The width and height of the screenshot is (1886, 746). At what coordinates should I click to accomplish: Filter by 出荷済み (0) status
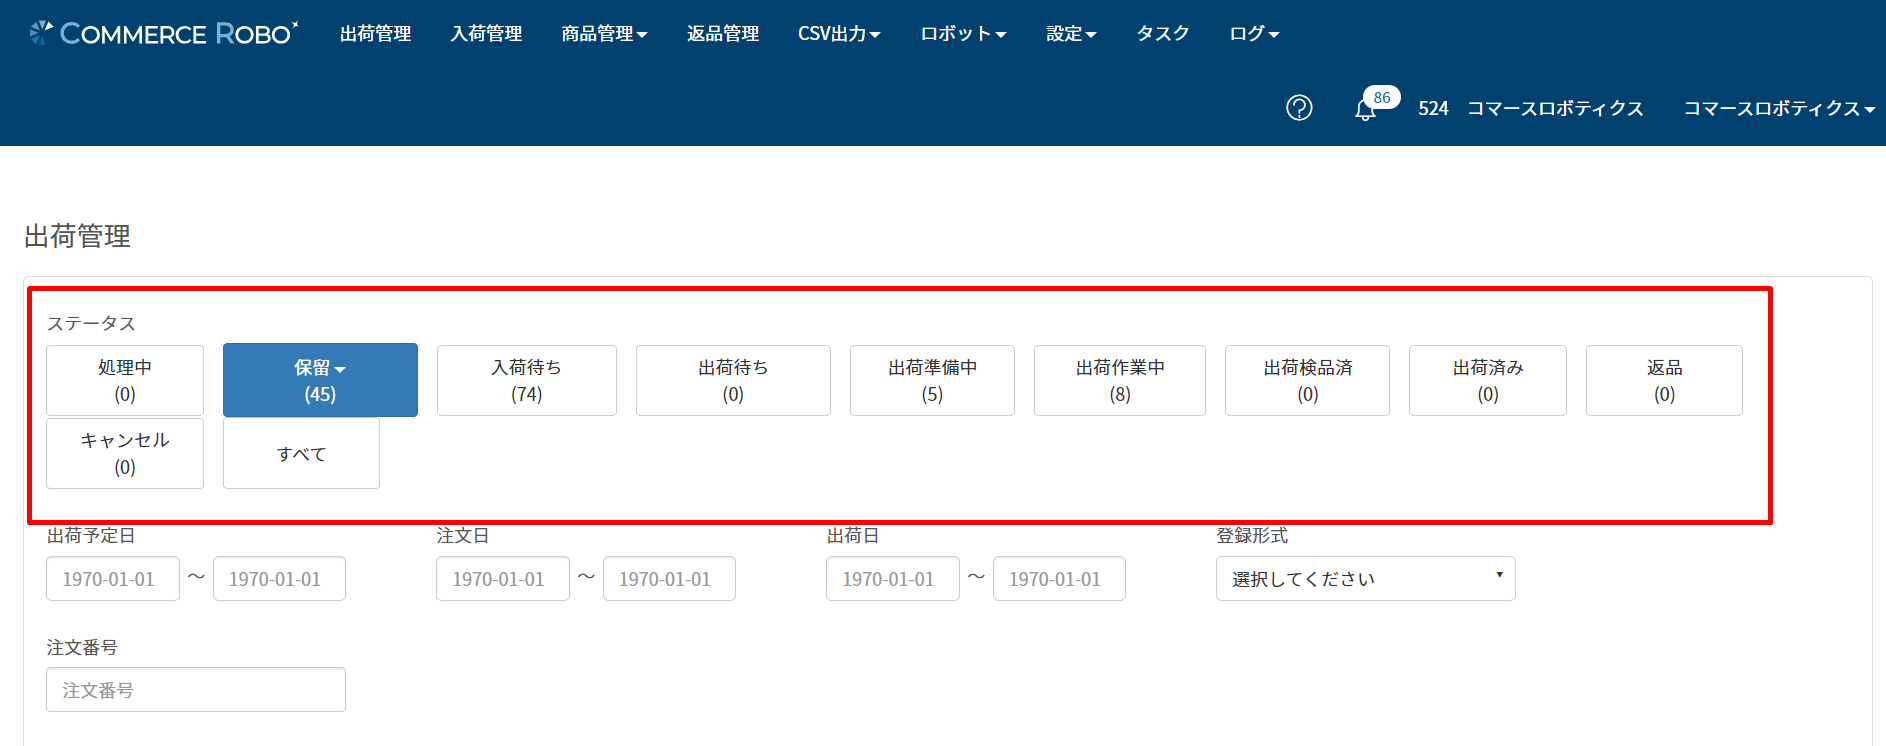point(1488,380)
